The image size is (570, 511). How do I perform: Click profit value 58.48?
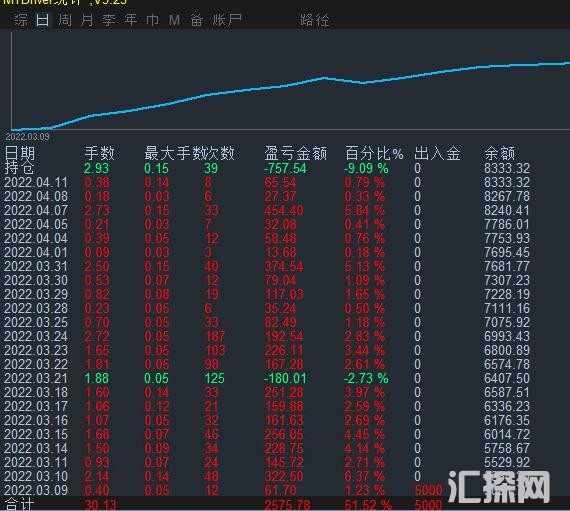pos(280,238)
